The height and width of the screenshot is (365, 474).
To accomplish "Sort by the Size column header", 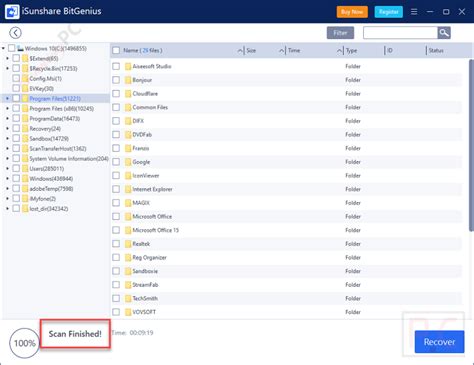I will [x=251, y=50].
